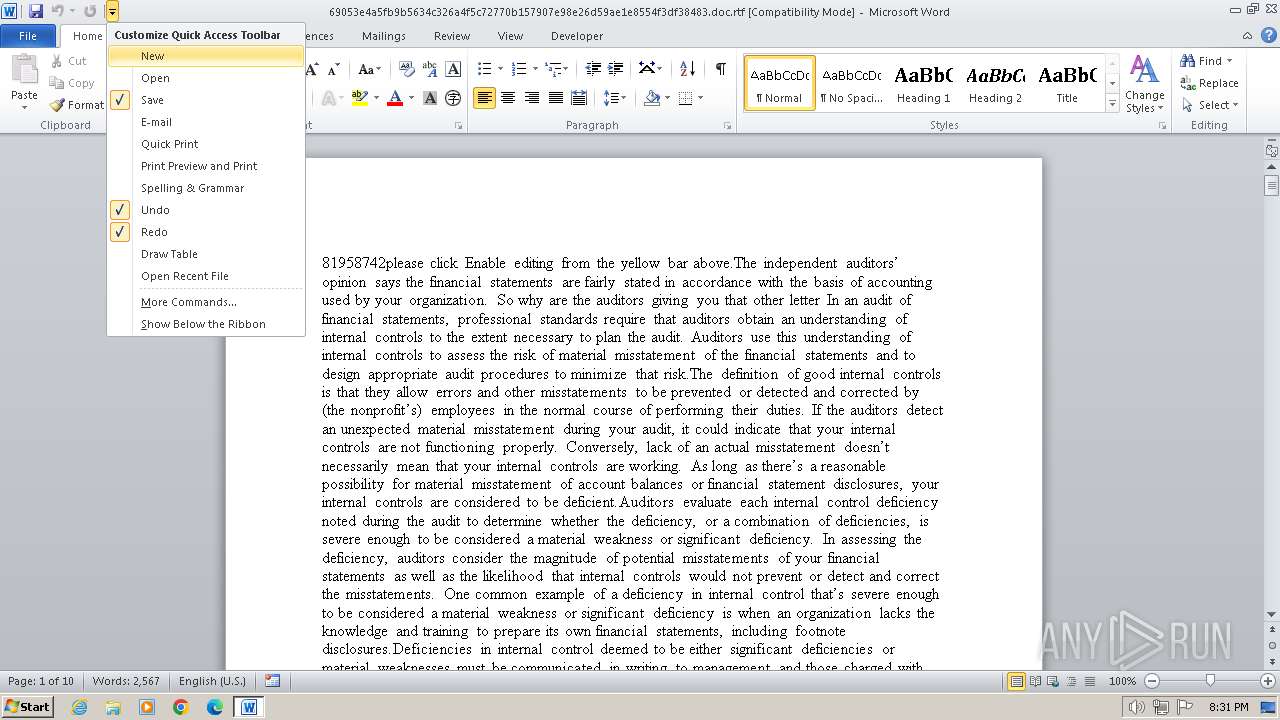Click the Character Border icon
The width and height of the screenshot is (1280, 720).
[x=453, y=69]
